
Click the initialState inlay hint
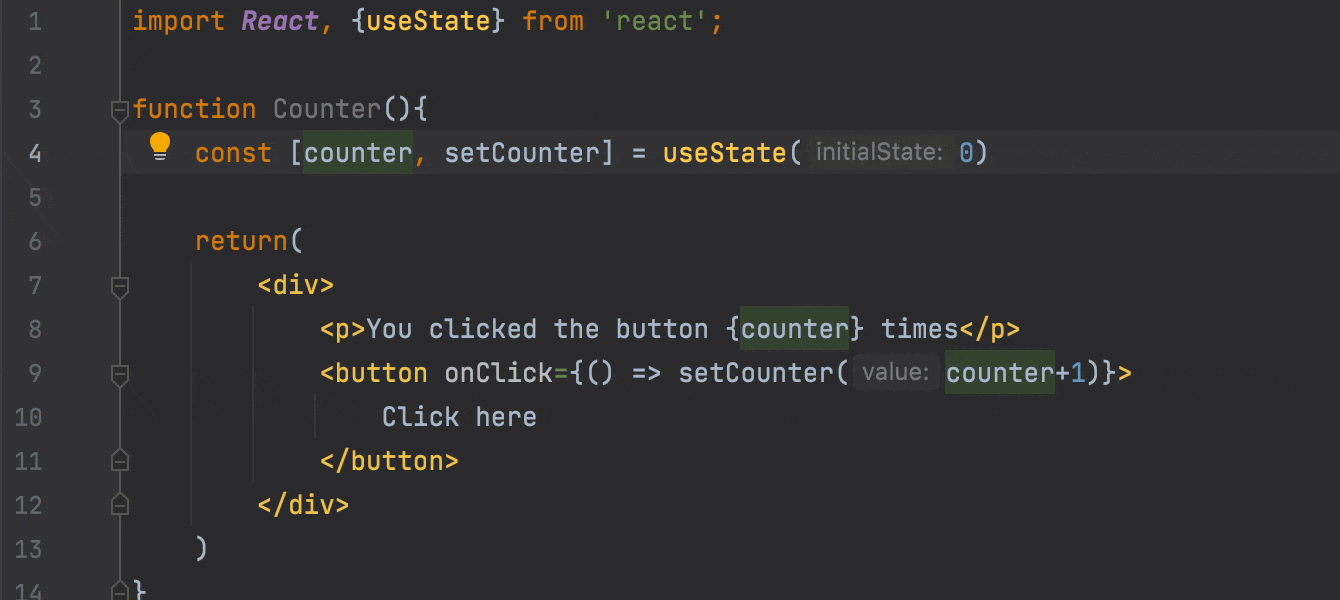[x=878, y=153]
